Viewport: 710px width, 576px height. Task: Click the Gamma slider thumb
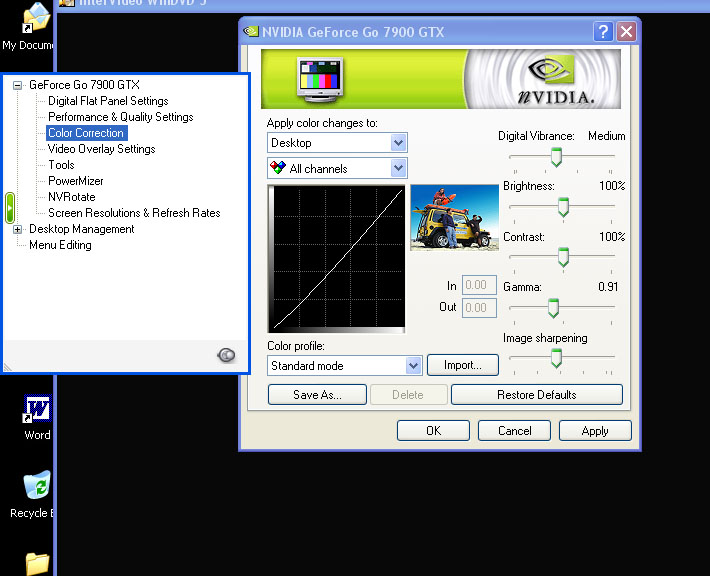tap(553, 308)
